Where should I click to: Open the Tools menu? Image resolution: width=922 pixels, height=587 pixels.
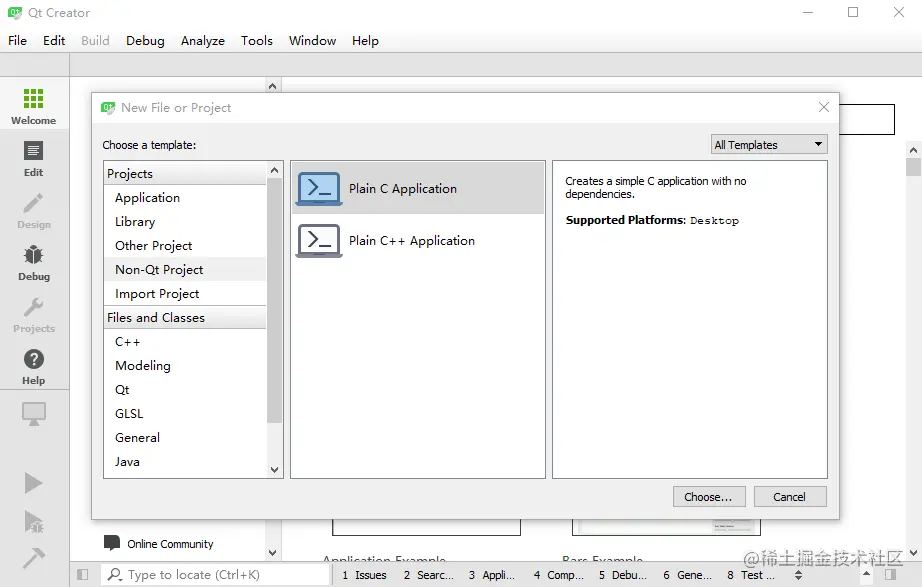(x=257, y=41)
